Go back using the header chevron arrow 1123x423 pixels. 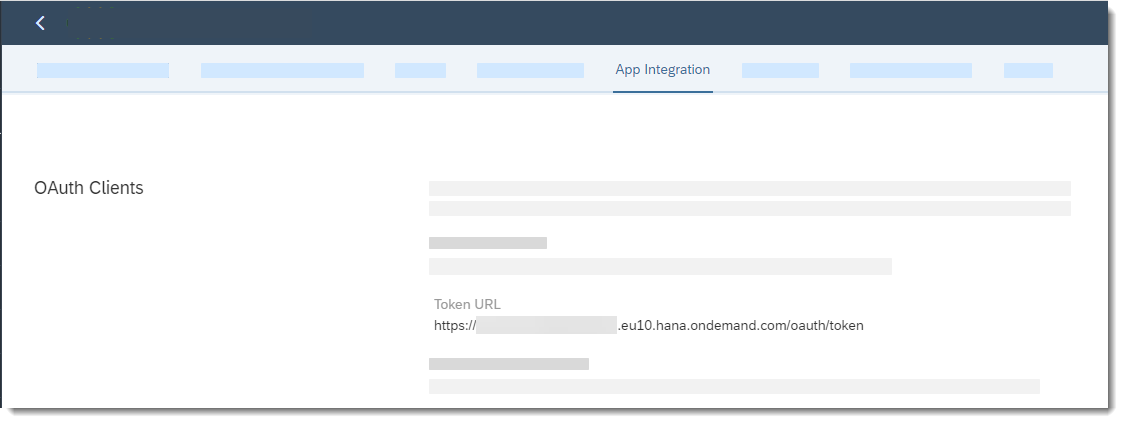[40, 23]
